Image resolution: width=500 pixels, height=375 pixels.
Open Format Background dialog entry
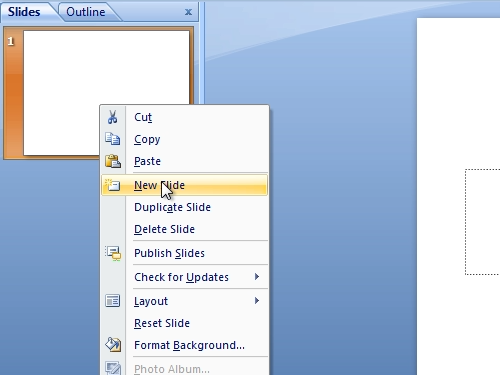tap(185, 345)
